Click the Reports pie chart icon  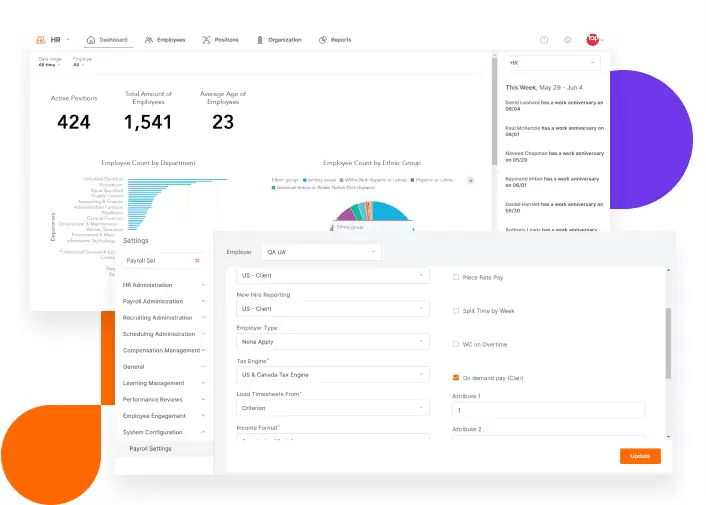tap(322, 40)
